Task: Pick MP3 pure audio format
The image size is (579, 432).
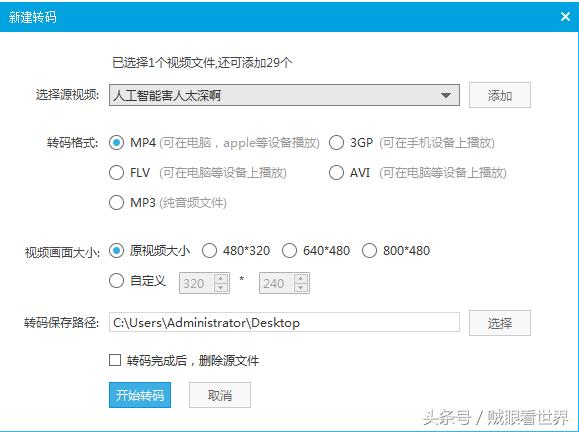Action: tap(116, 202)
